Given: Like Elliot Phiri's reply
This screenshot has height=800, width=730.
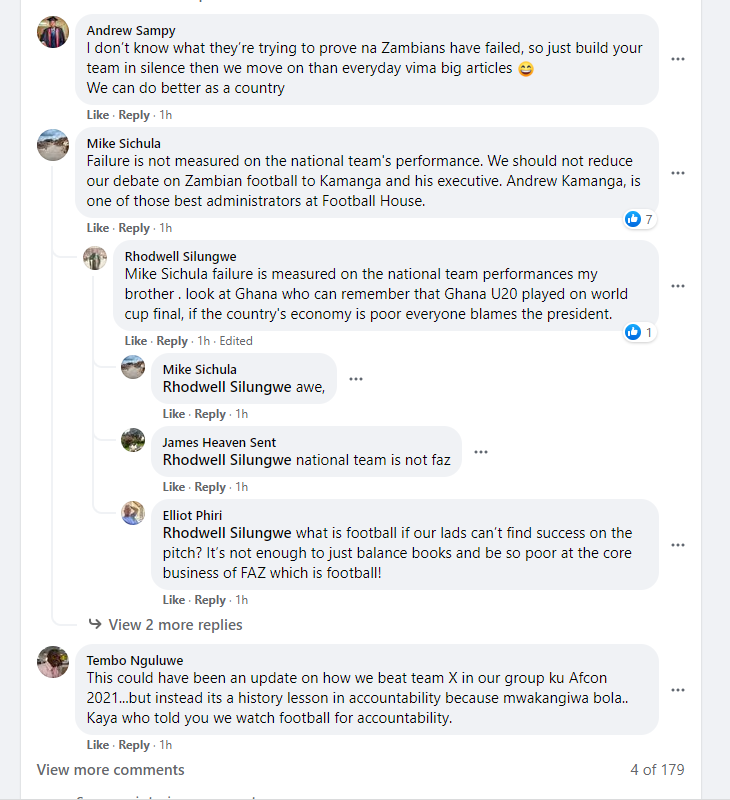Looking at the screenshot, I should coord(174,600).
